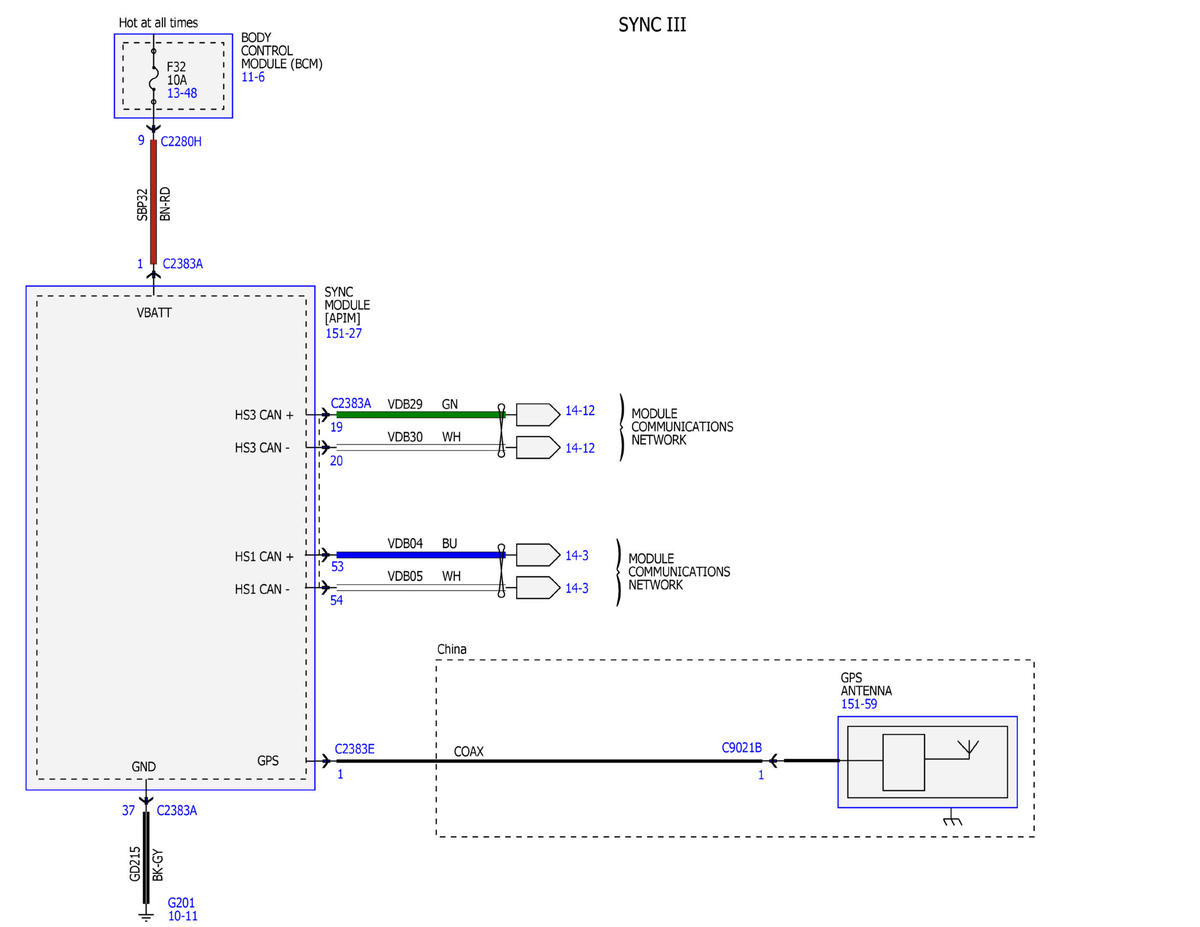Click the off-page arrow for VDB05 WH wire

tap(538, 587)
